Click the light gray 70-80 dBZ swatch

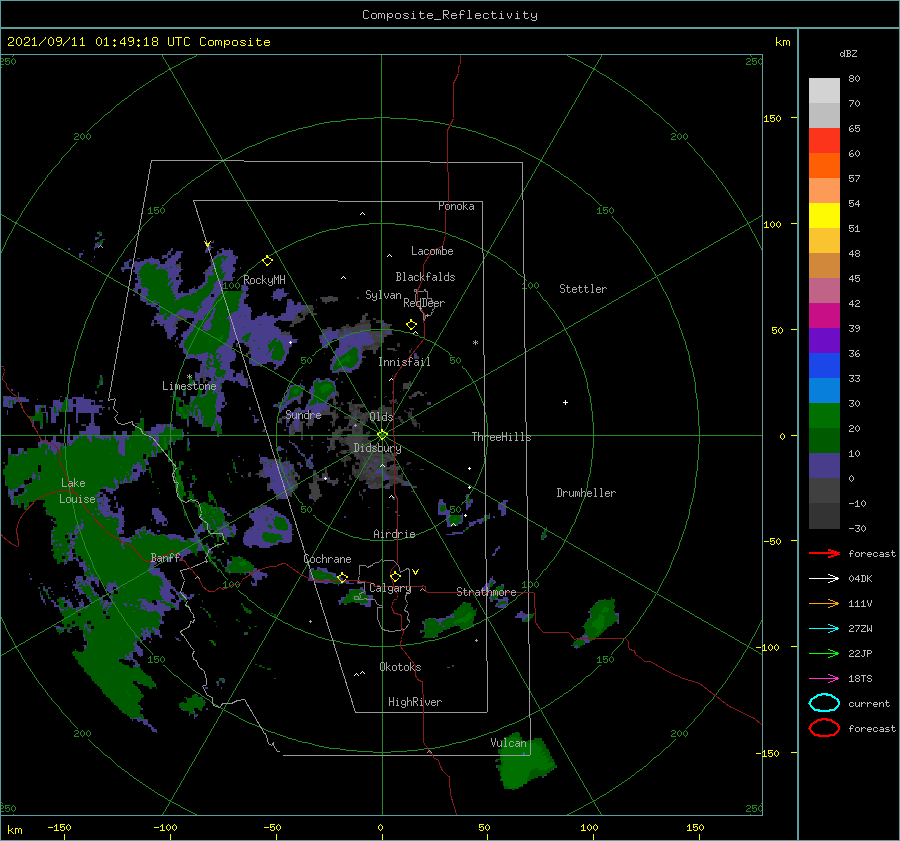click(824, 91)
